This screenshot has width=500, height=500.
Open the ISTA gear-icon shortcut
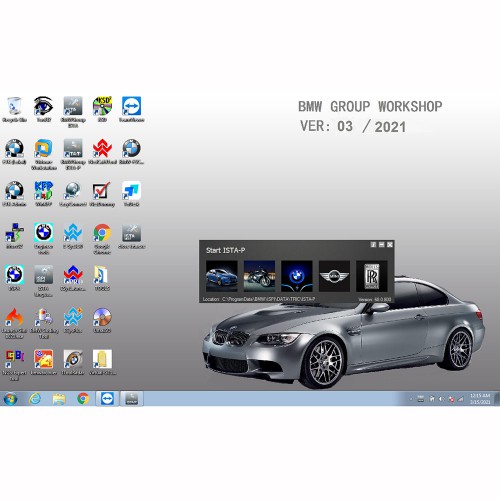click(x=44, y=281)
